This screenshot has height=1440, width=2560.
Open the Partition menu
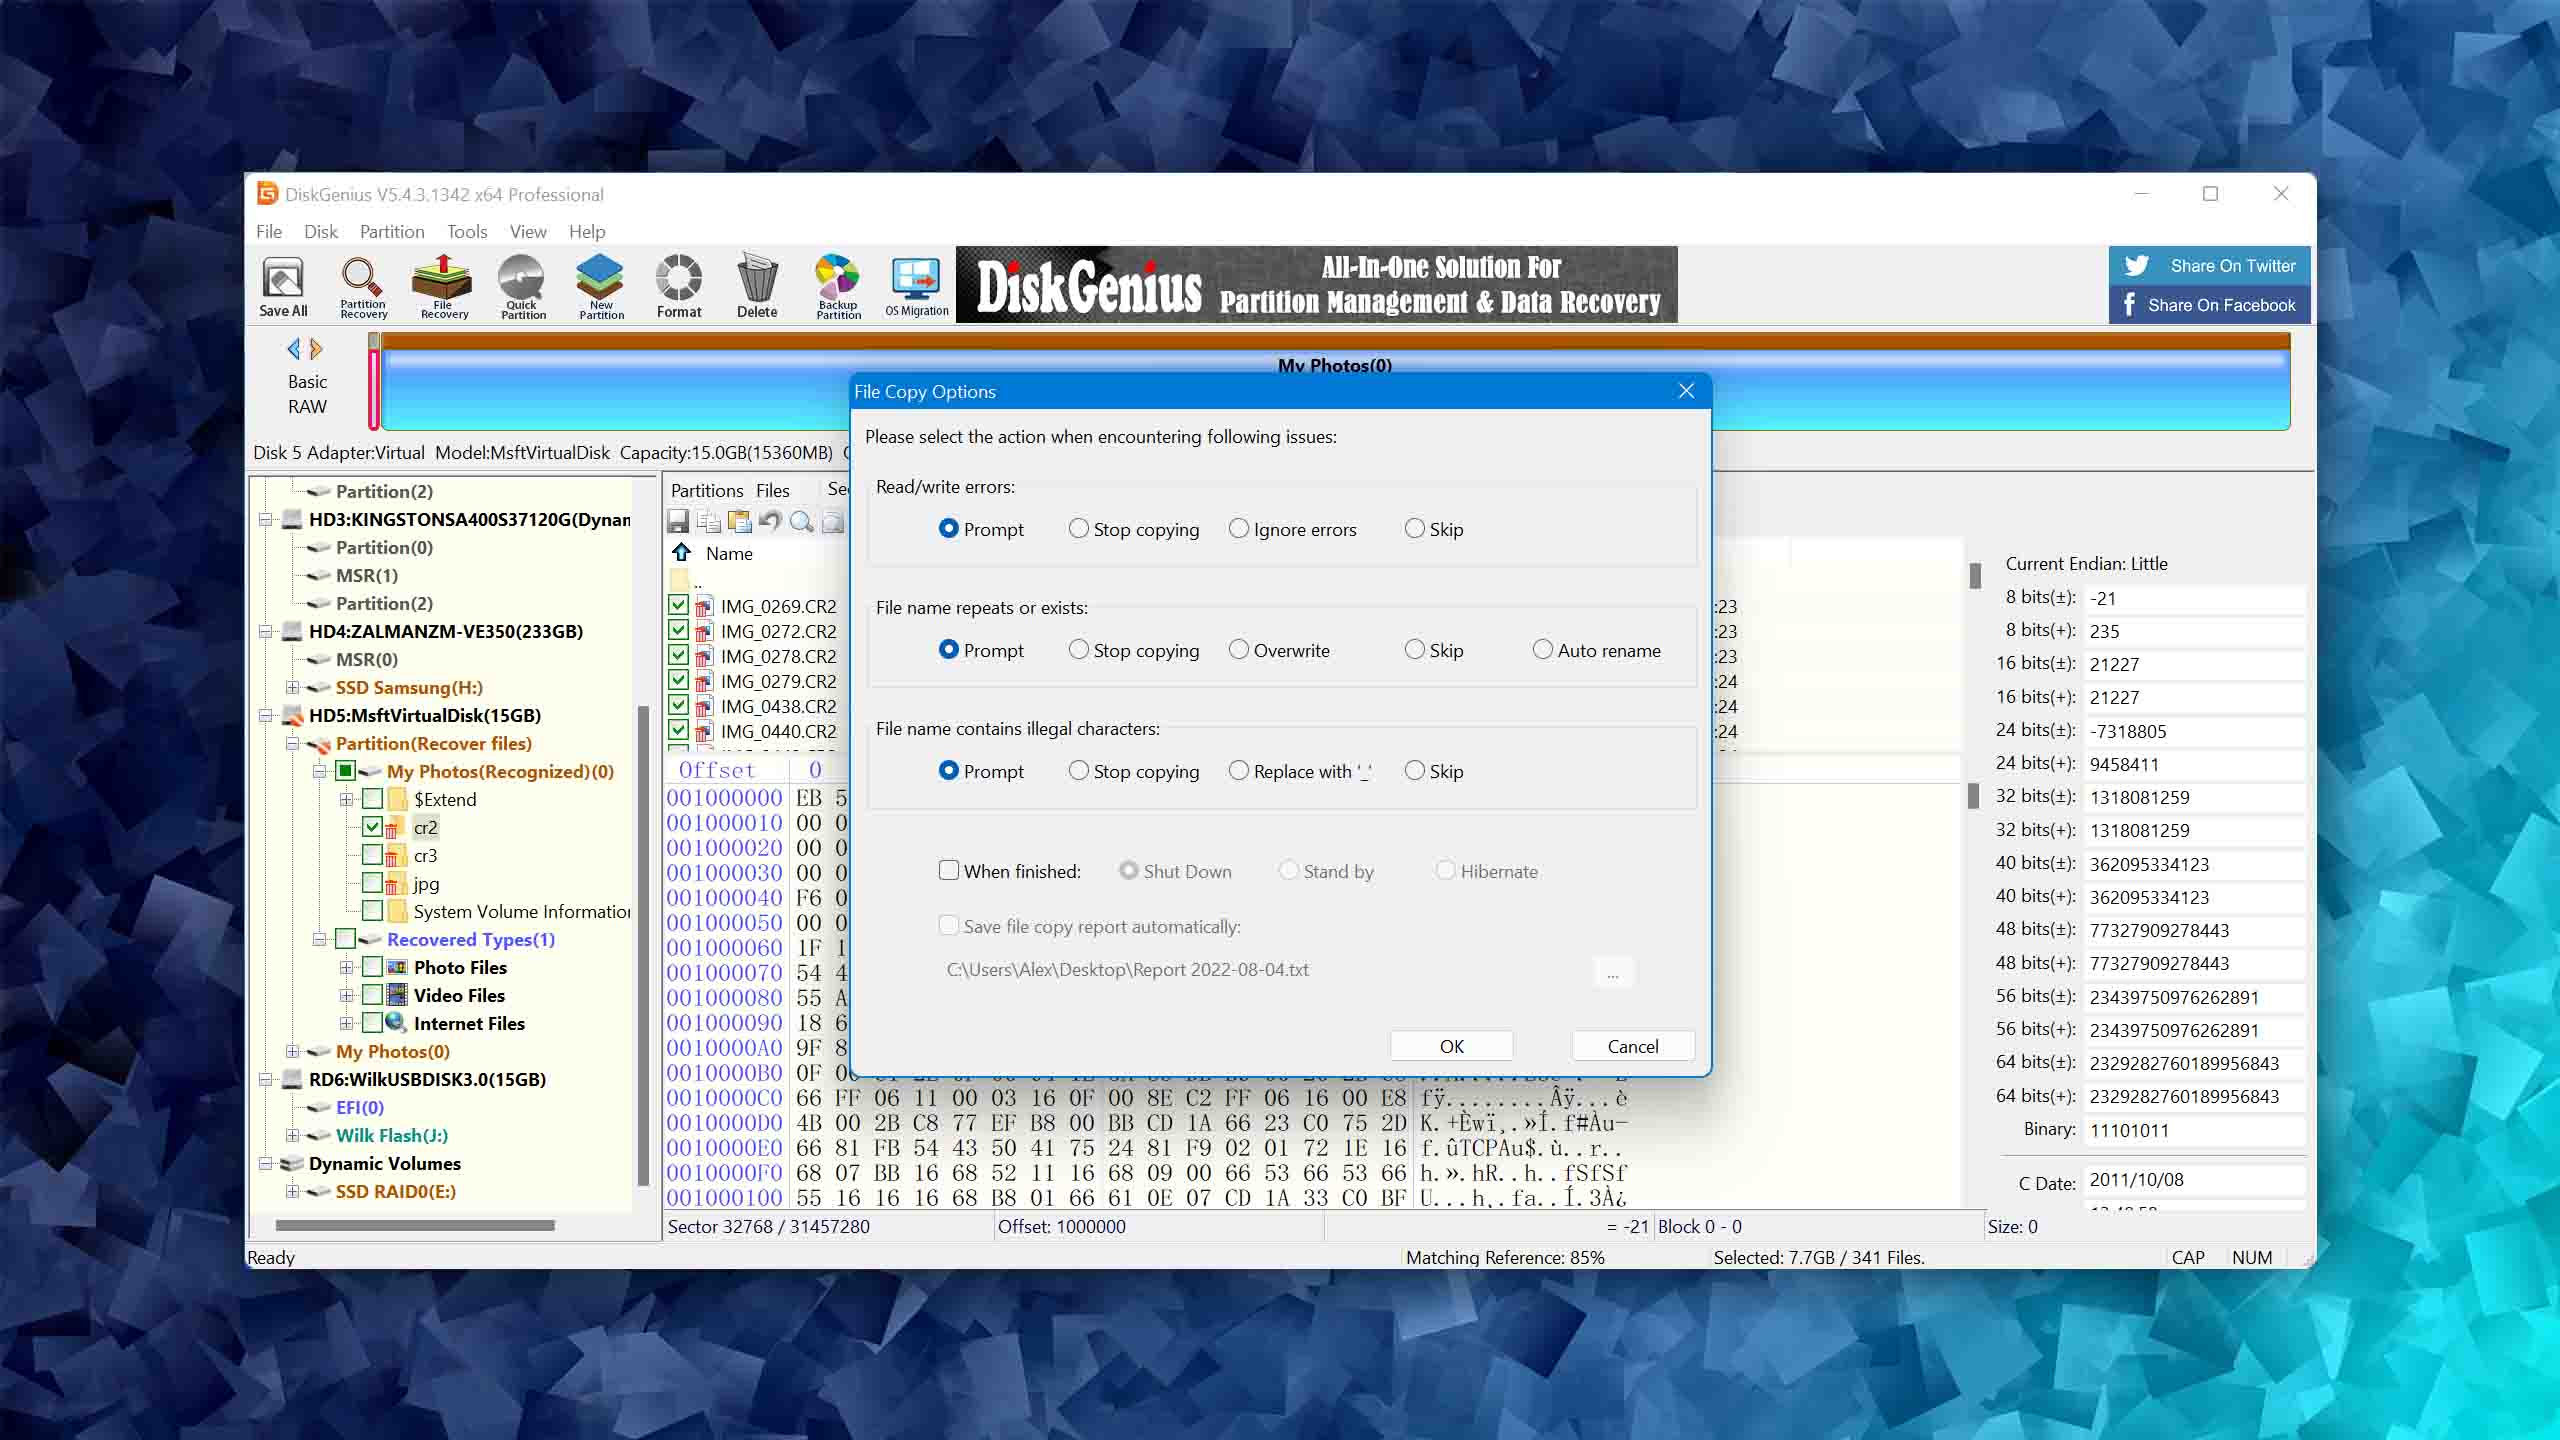click(392, 231)
